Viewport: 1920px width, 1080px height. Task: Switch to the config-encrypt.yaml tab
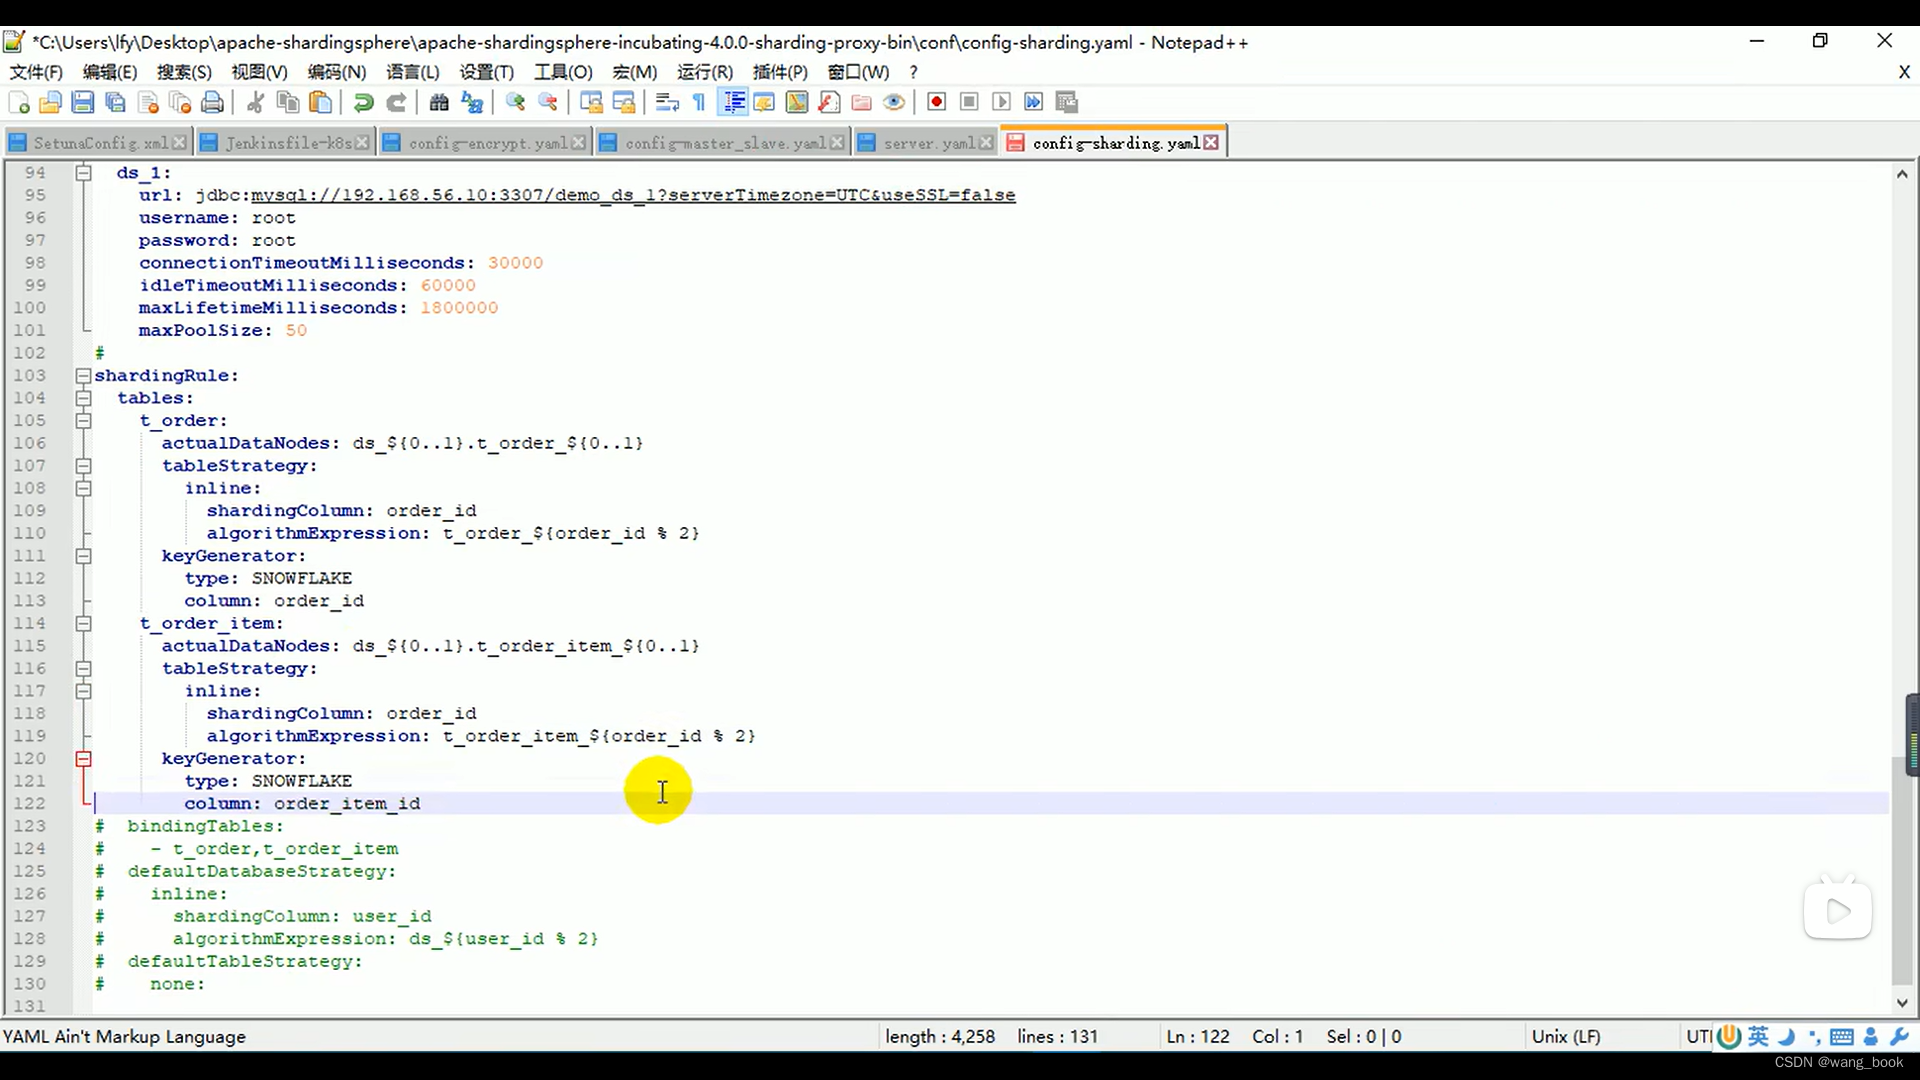pos(487,143)
